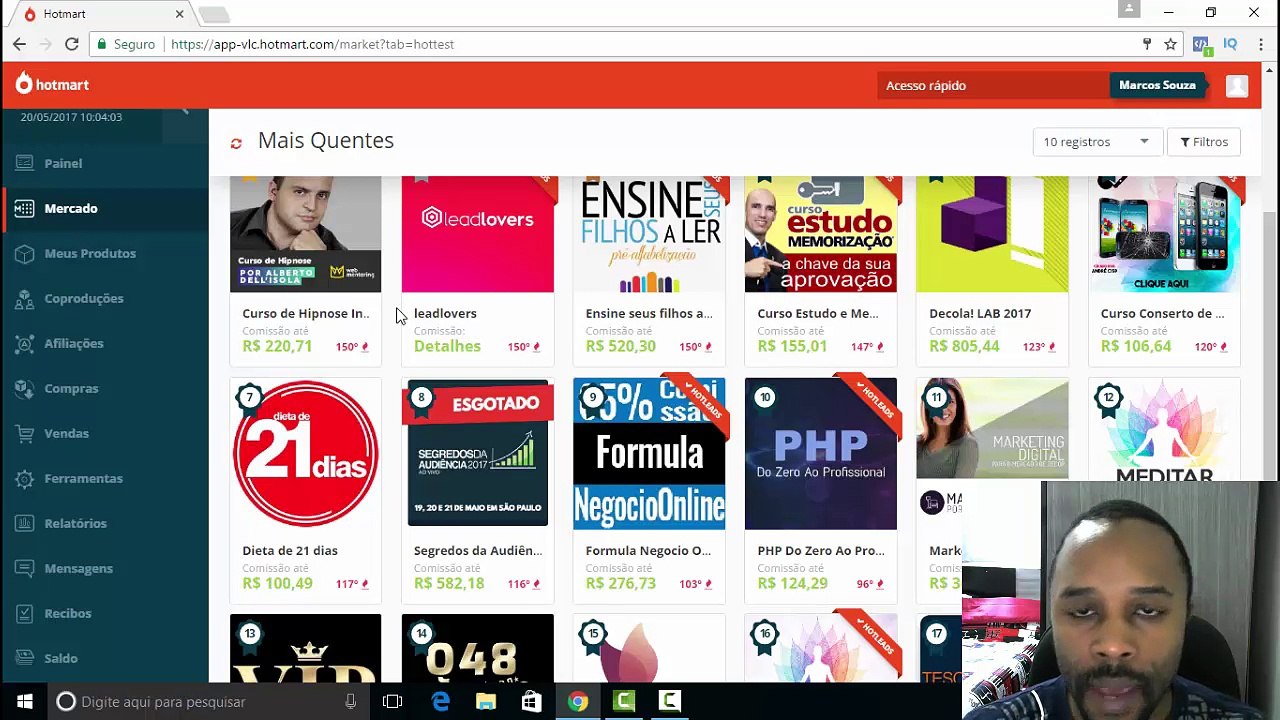The image size is (1280, 720).
Task: Open PHP Do Zero Ao Profissional title
Action: pyautogui.click(x=821, y=550)
